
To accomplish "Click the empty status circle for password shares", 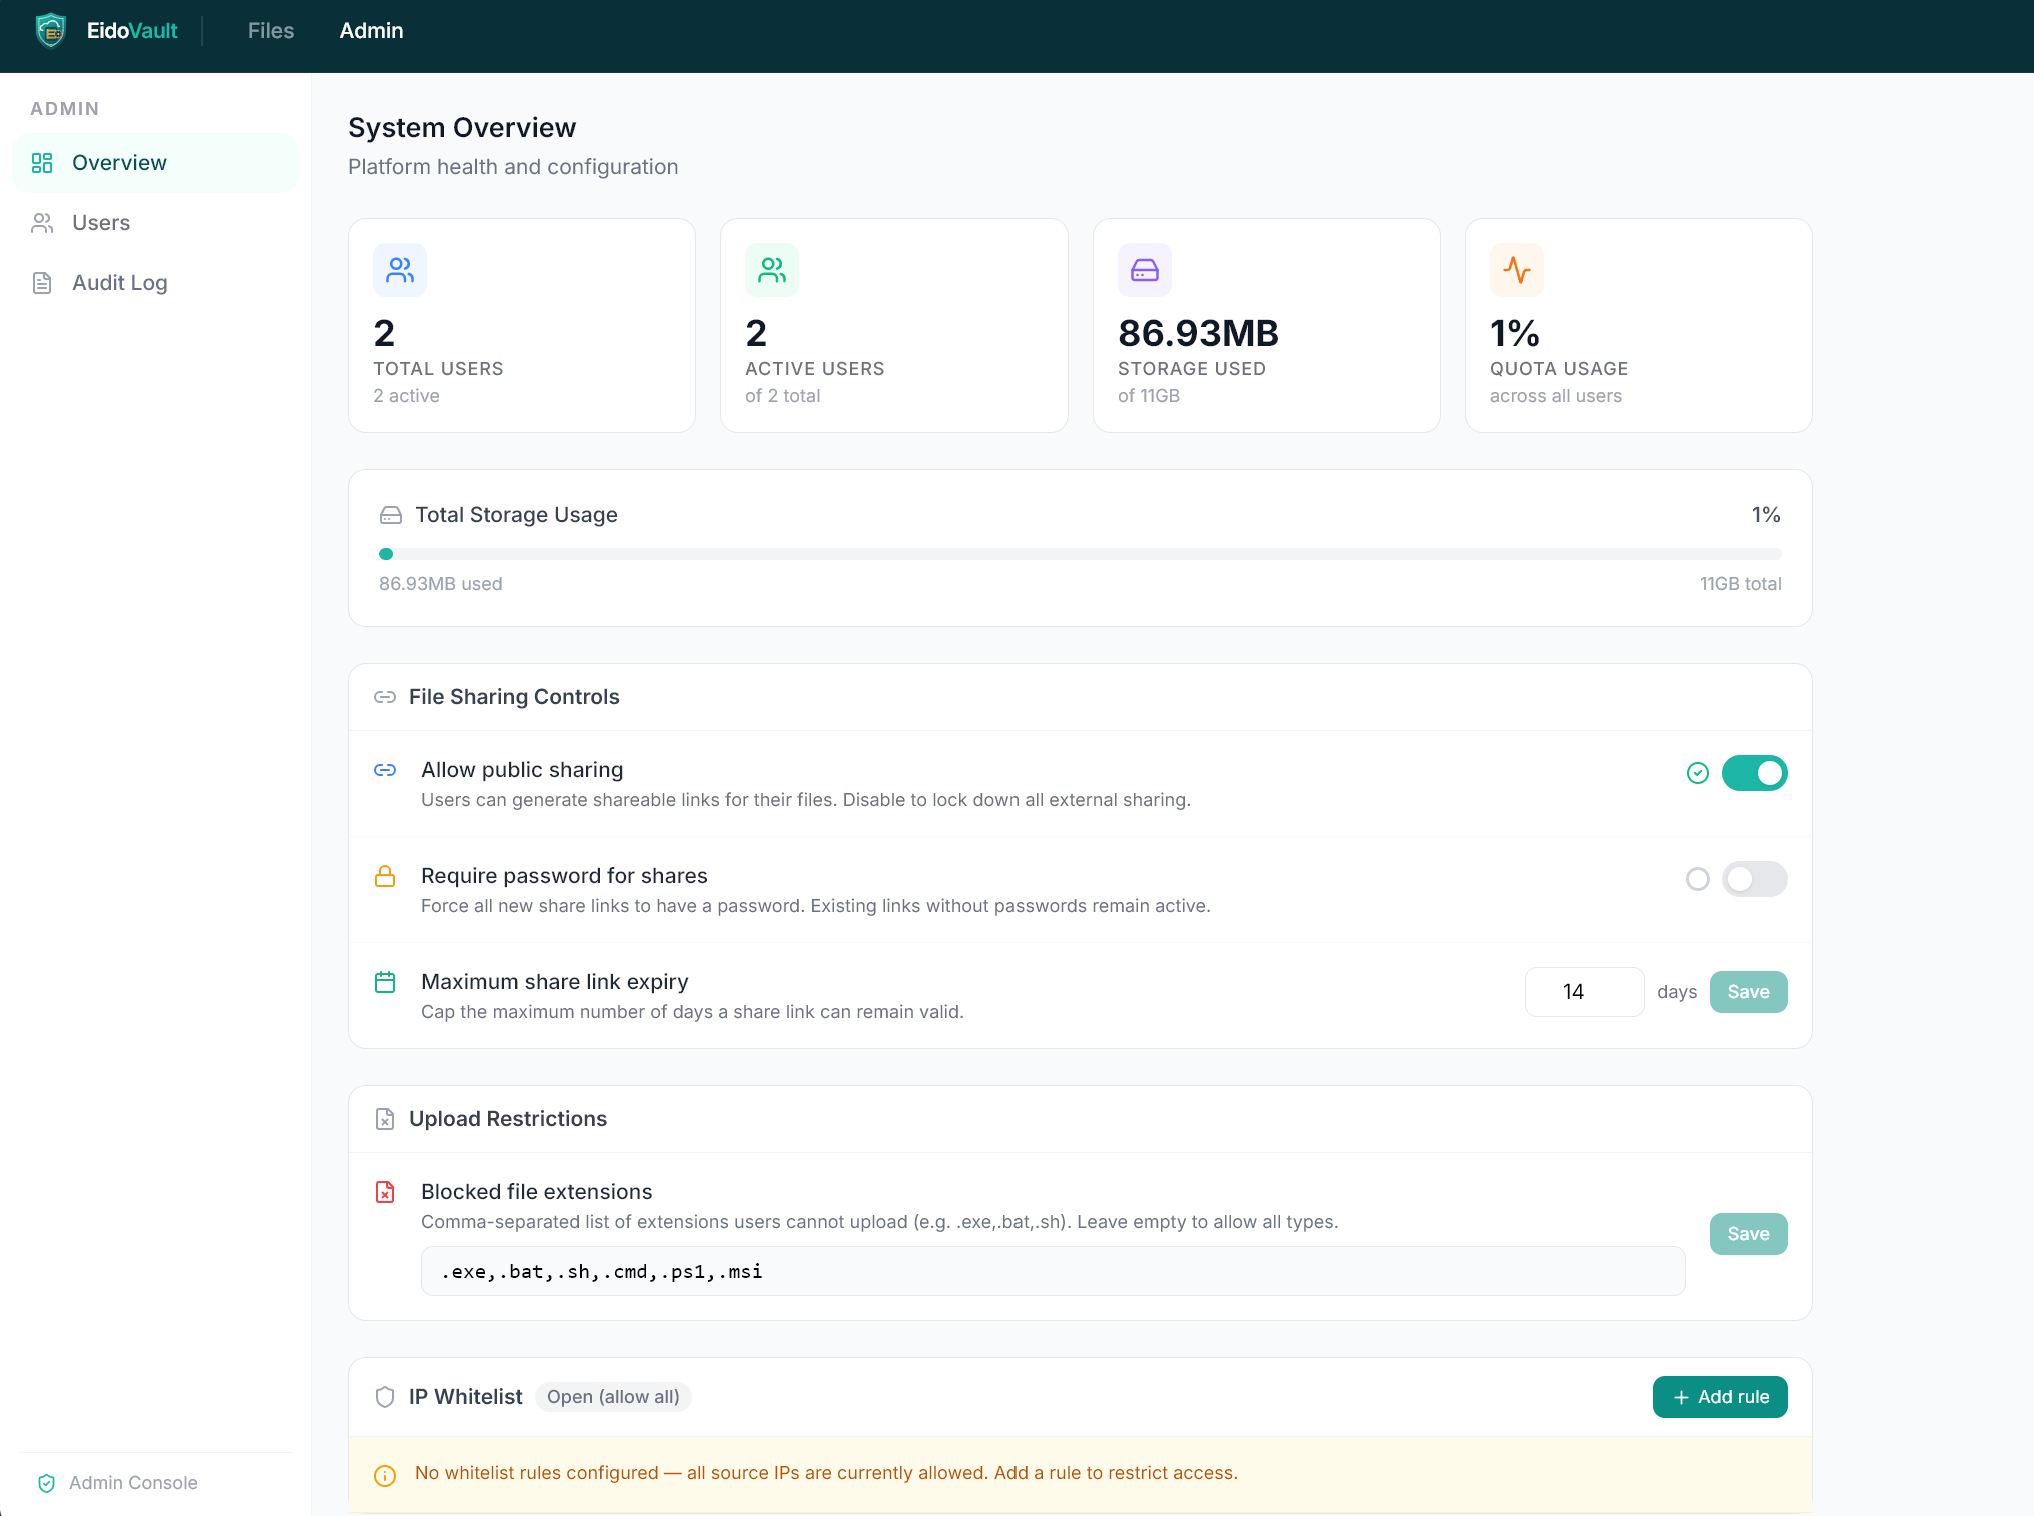I will pyautogui.click(x=1698, y=879).
